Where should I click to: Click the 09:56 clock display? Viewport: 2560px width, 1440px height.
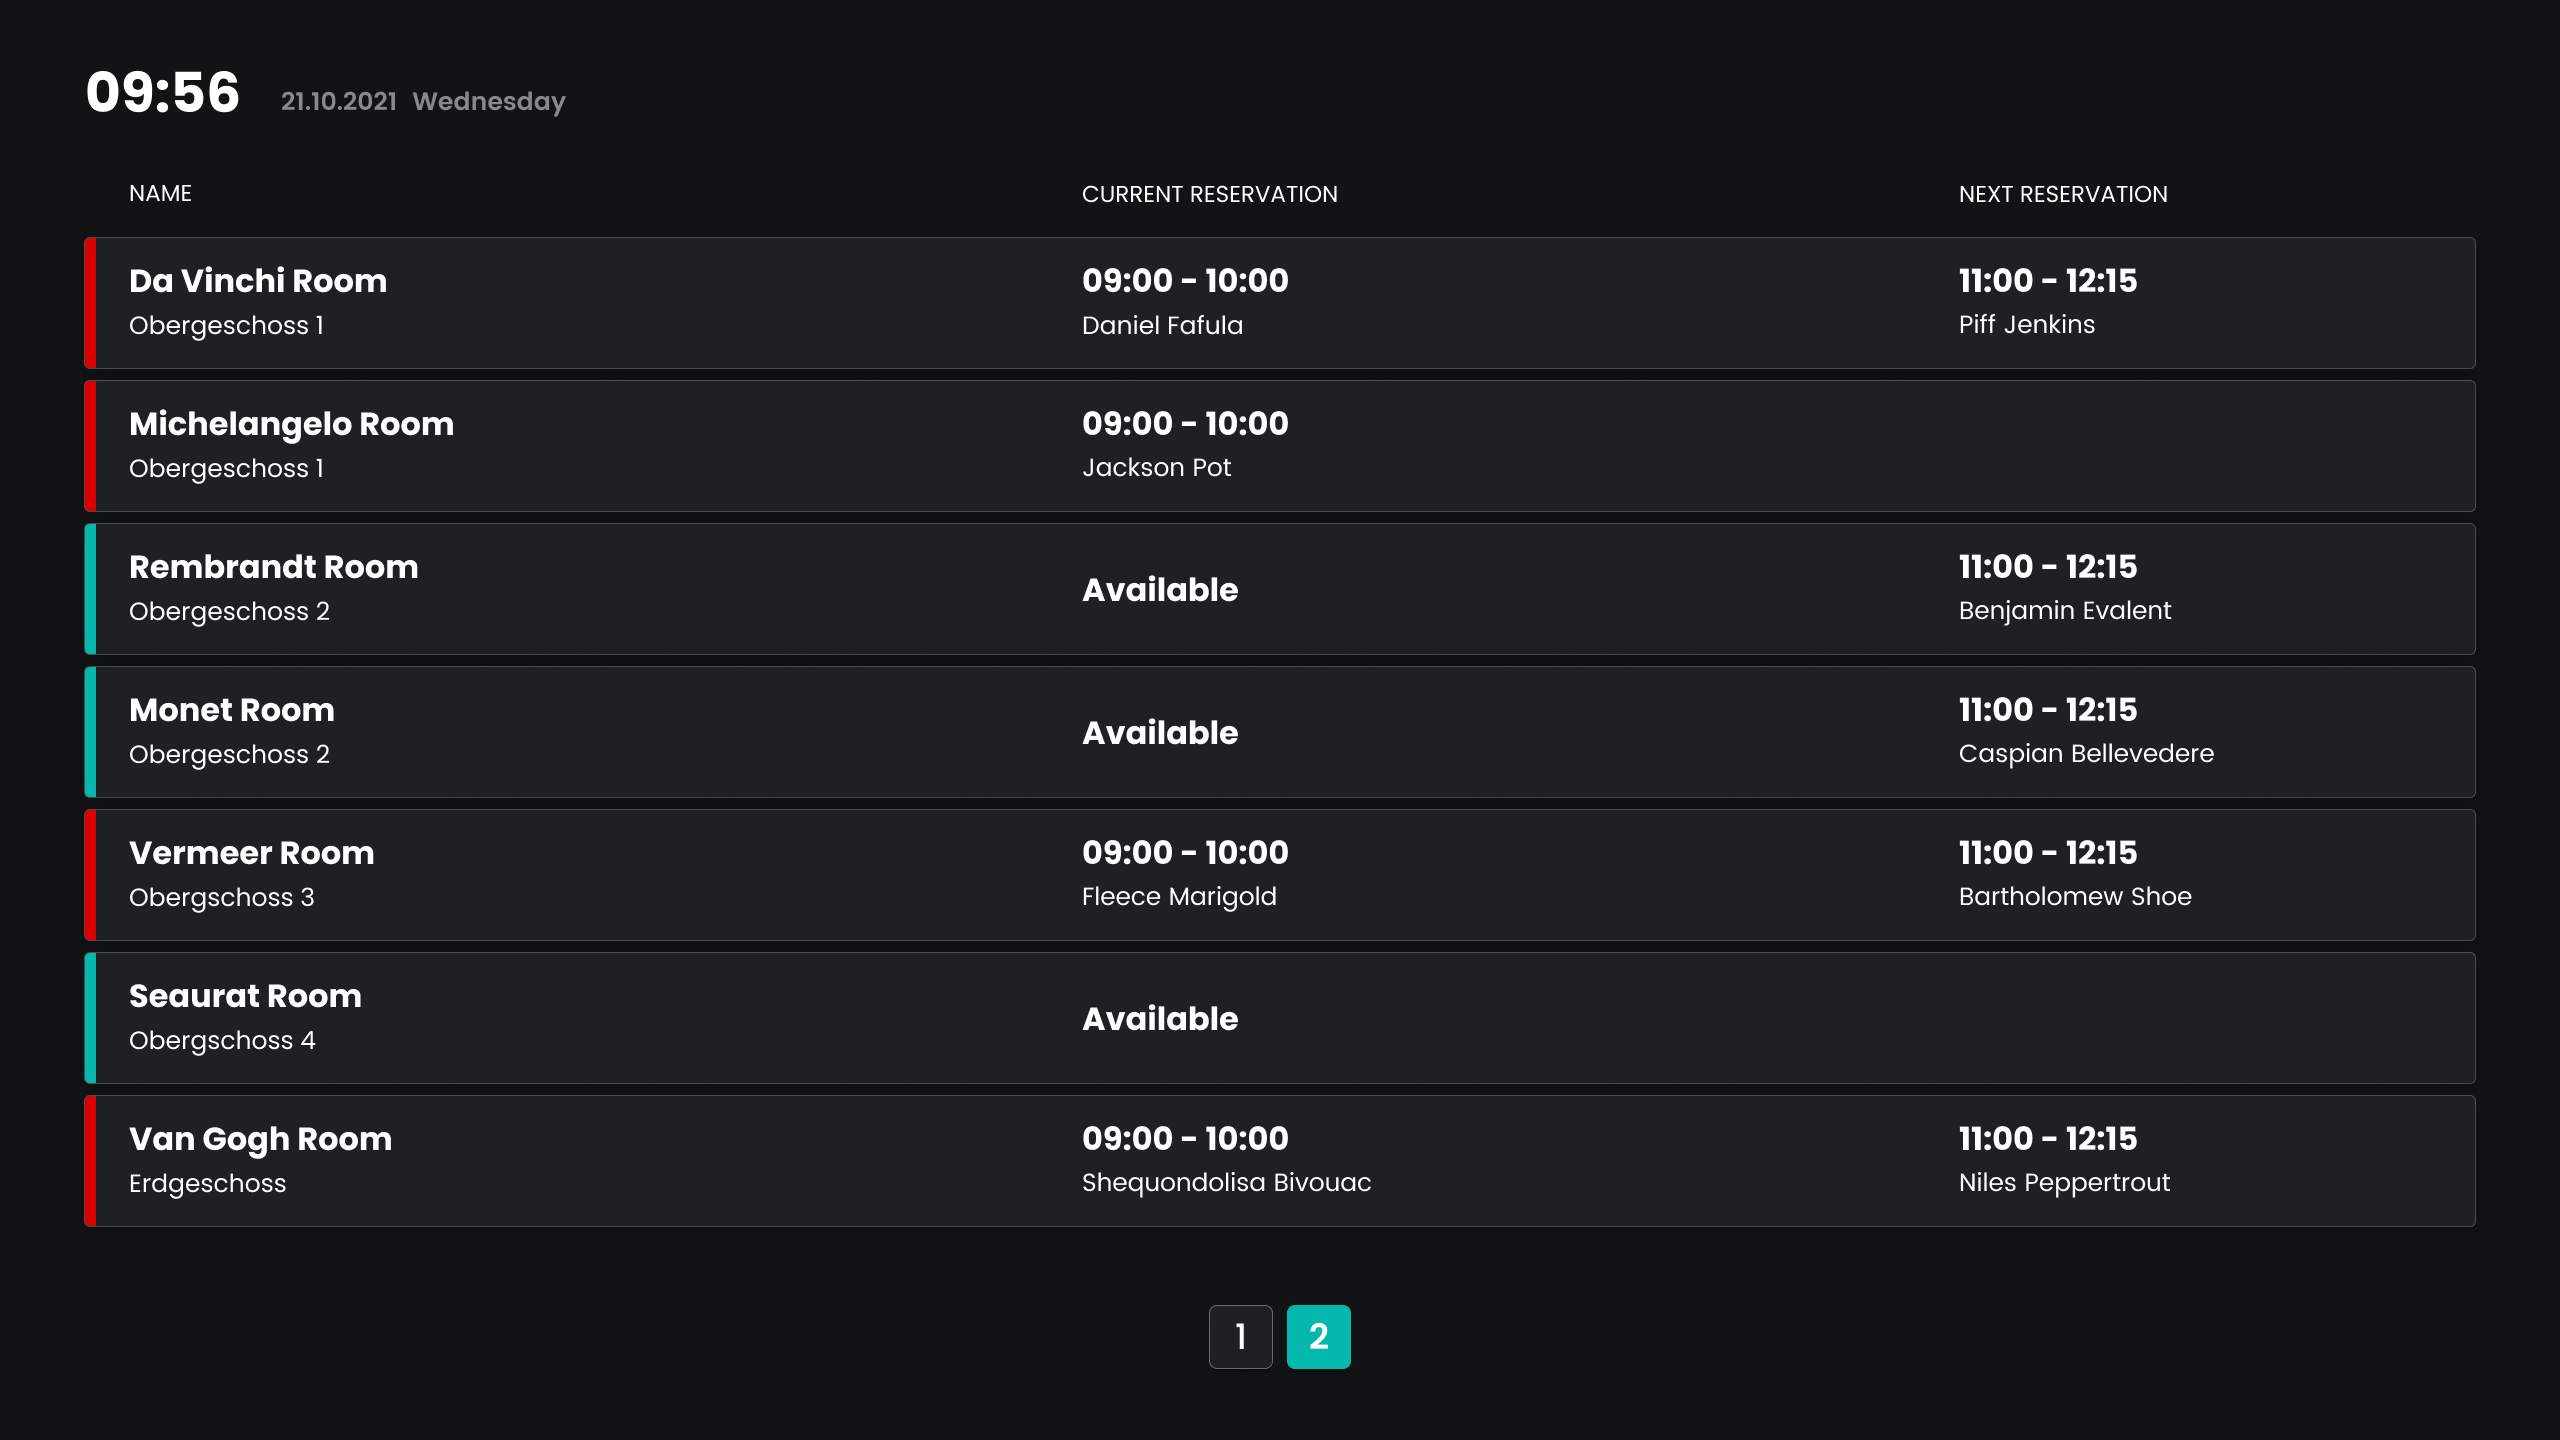pos(163,93)
